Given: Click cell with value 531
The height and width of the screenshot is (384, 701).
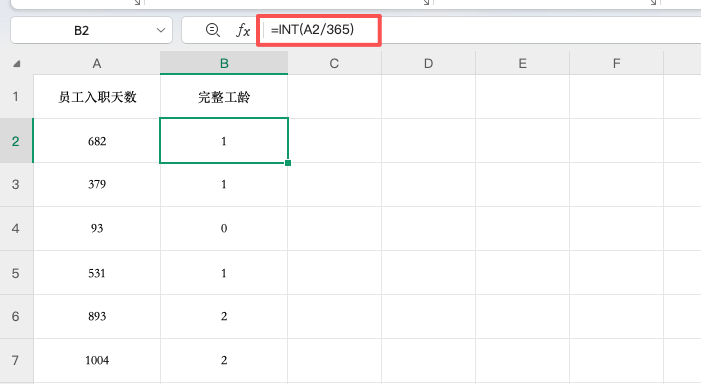Looking at the screenshot, I should 97,273.
